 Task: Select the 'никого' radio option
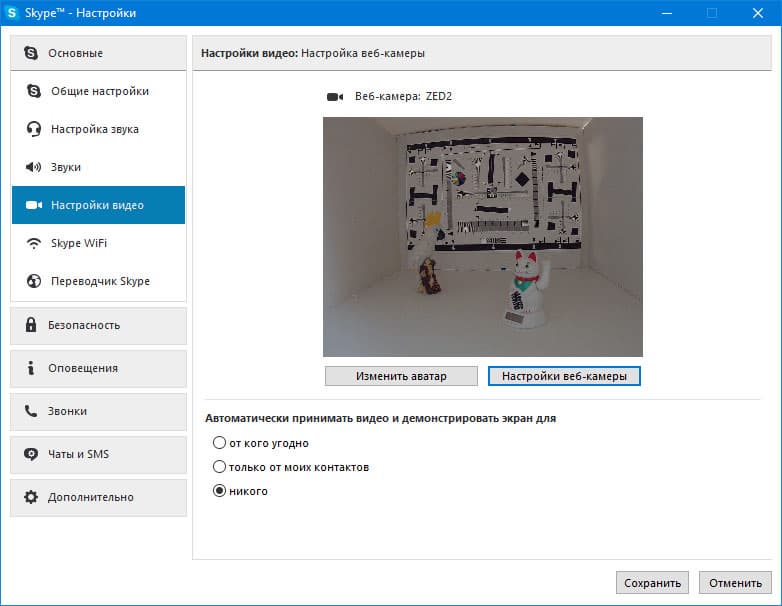tap(219, 491)
